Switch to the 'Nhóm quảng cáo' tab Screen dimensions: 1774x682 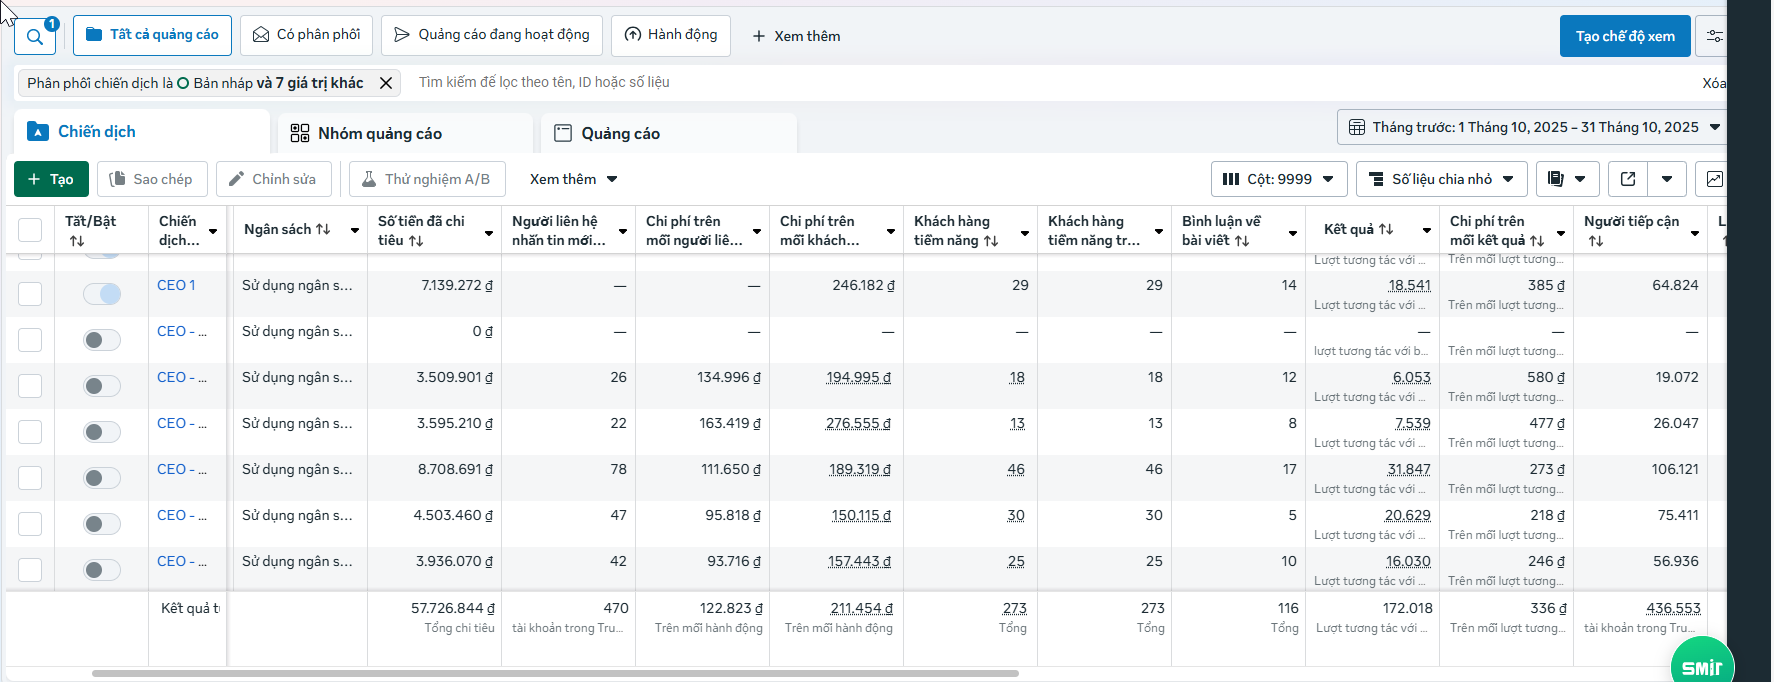[379, 133]
